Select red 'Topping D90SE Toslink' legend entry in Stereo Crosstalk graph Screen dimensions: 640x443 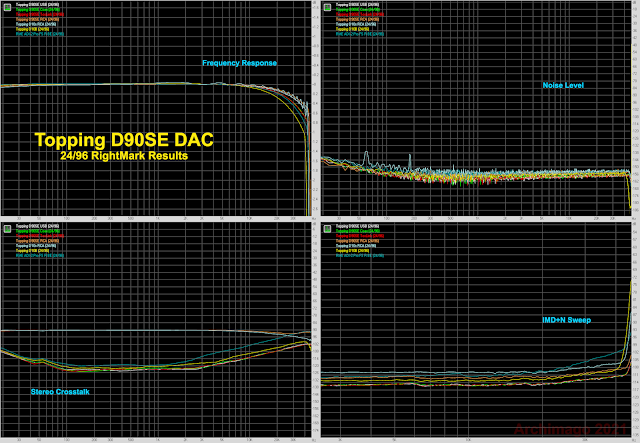pyautogui.click(x=40, y=236)
